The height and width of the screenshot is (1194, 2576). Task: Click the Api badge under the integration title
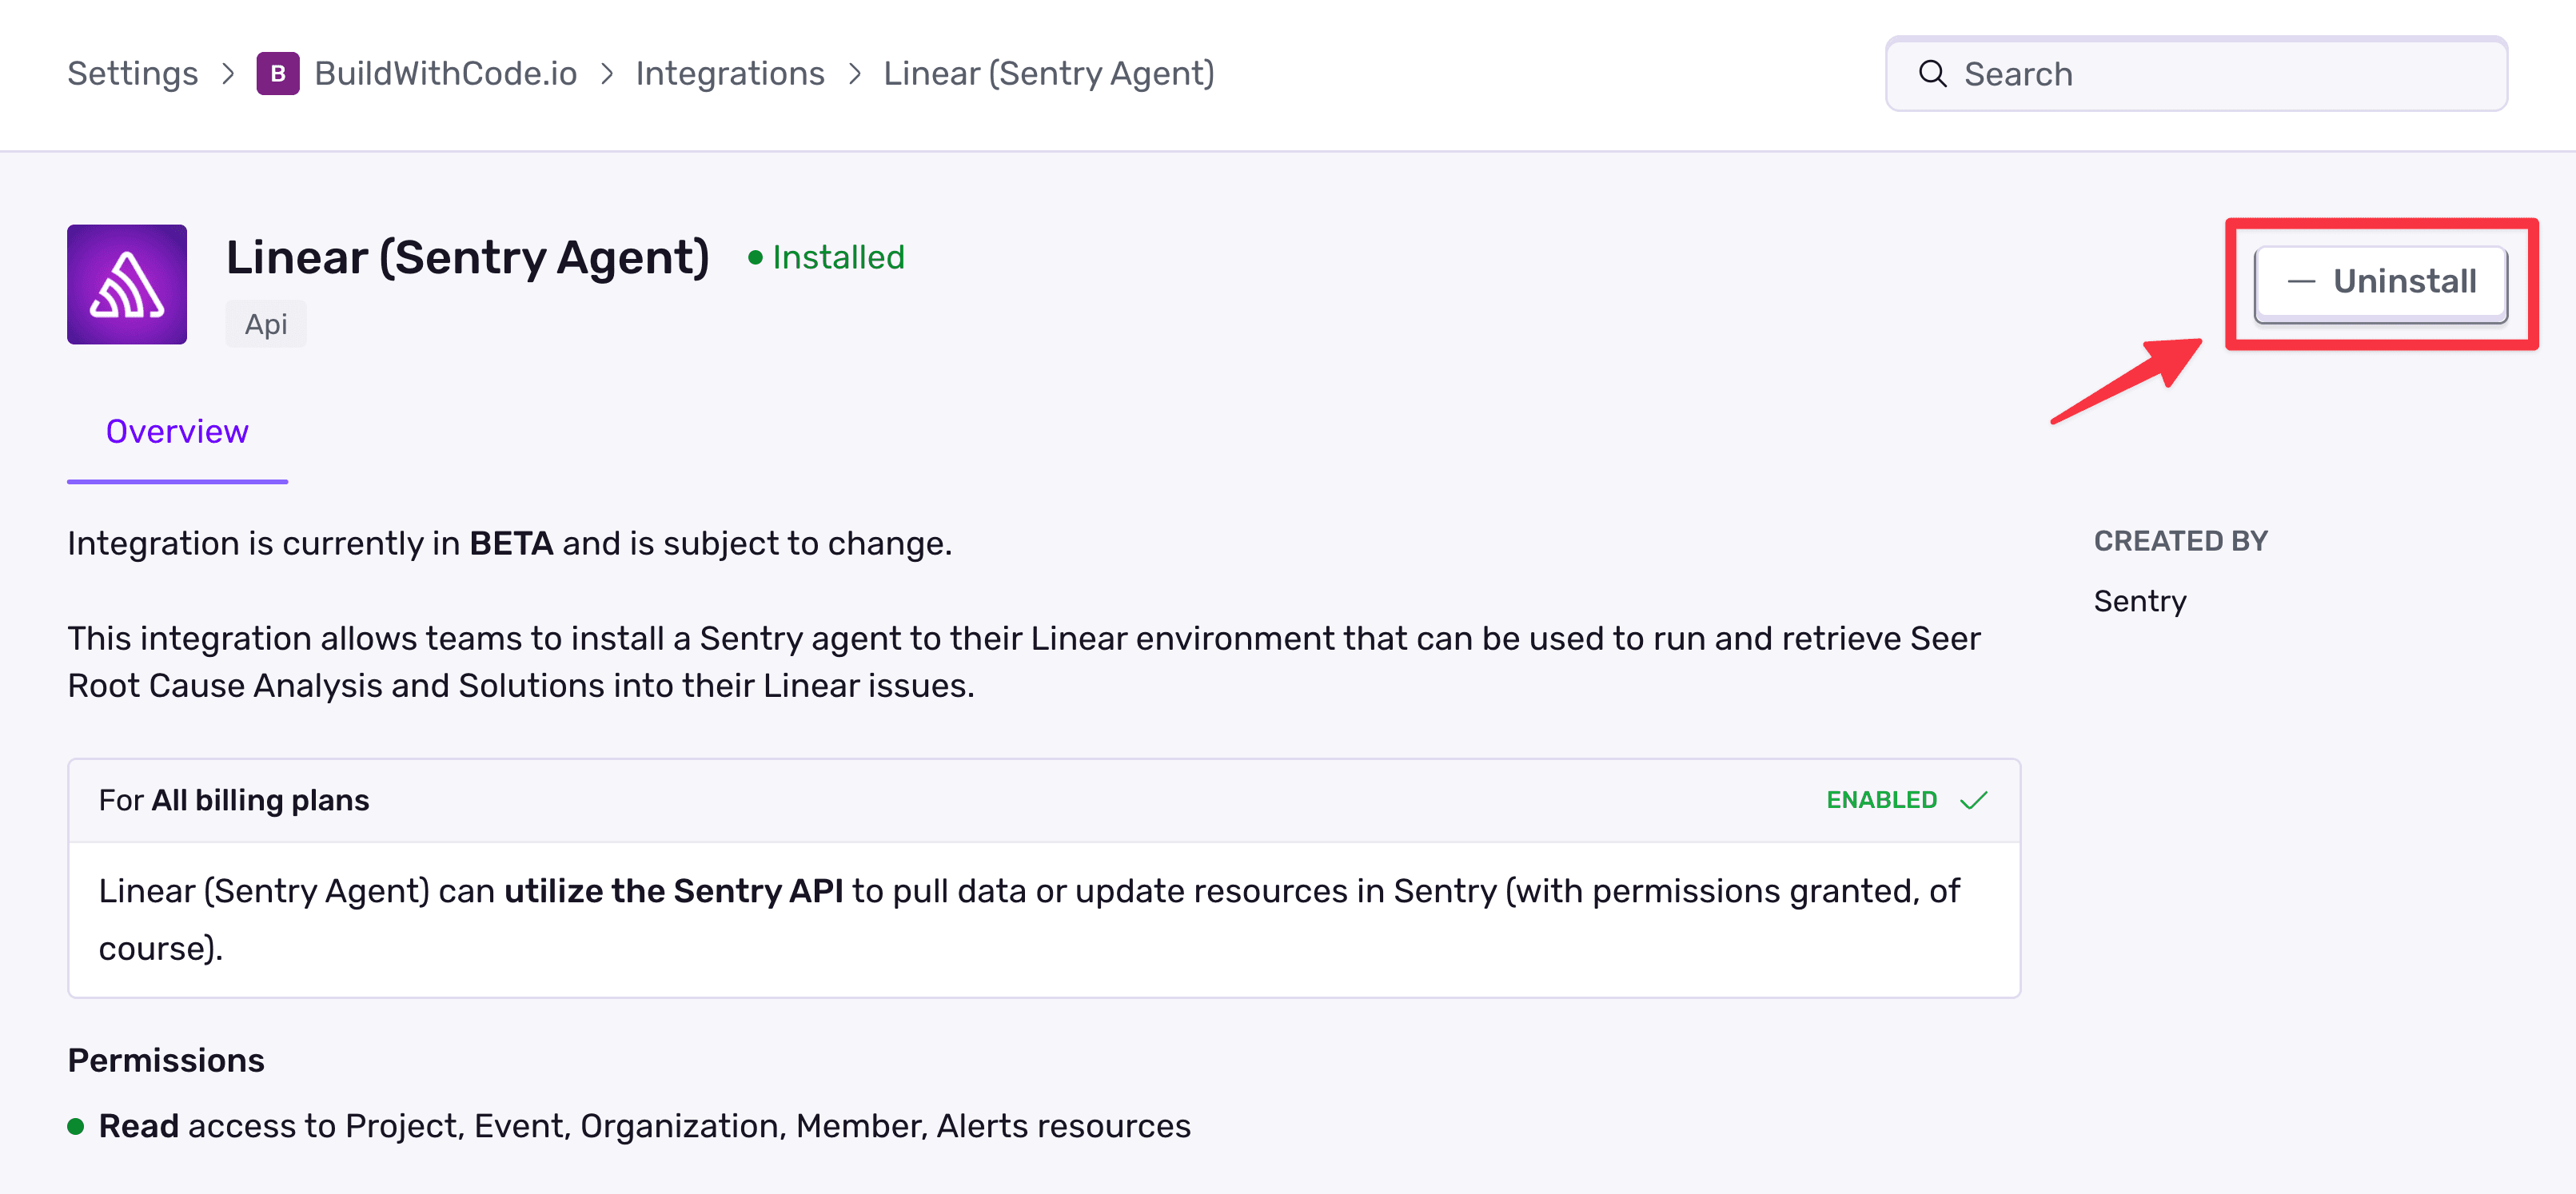point(265,323)
